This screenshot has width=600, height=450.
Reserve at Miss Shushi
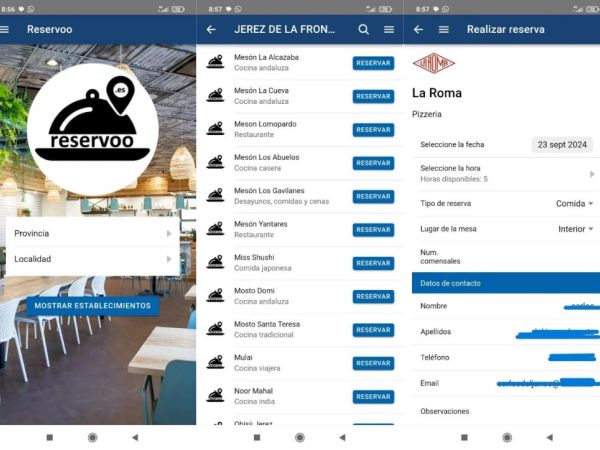pyautogui.click(x=373, y=263)
